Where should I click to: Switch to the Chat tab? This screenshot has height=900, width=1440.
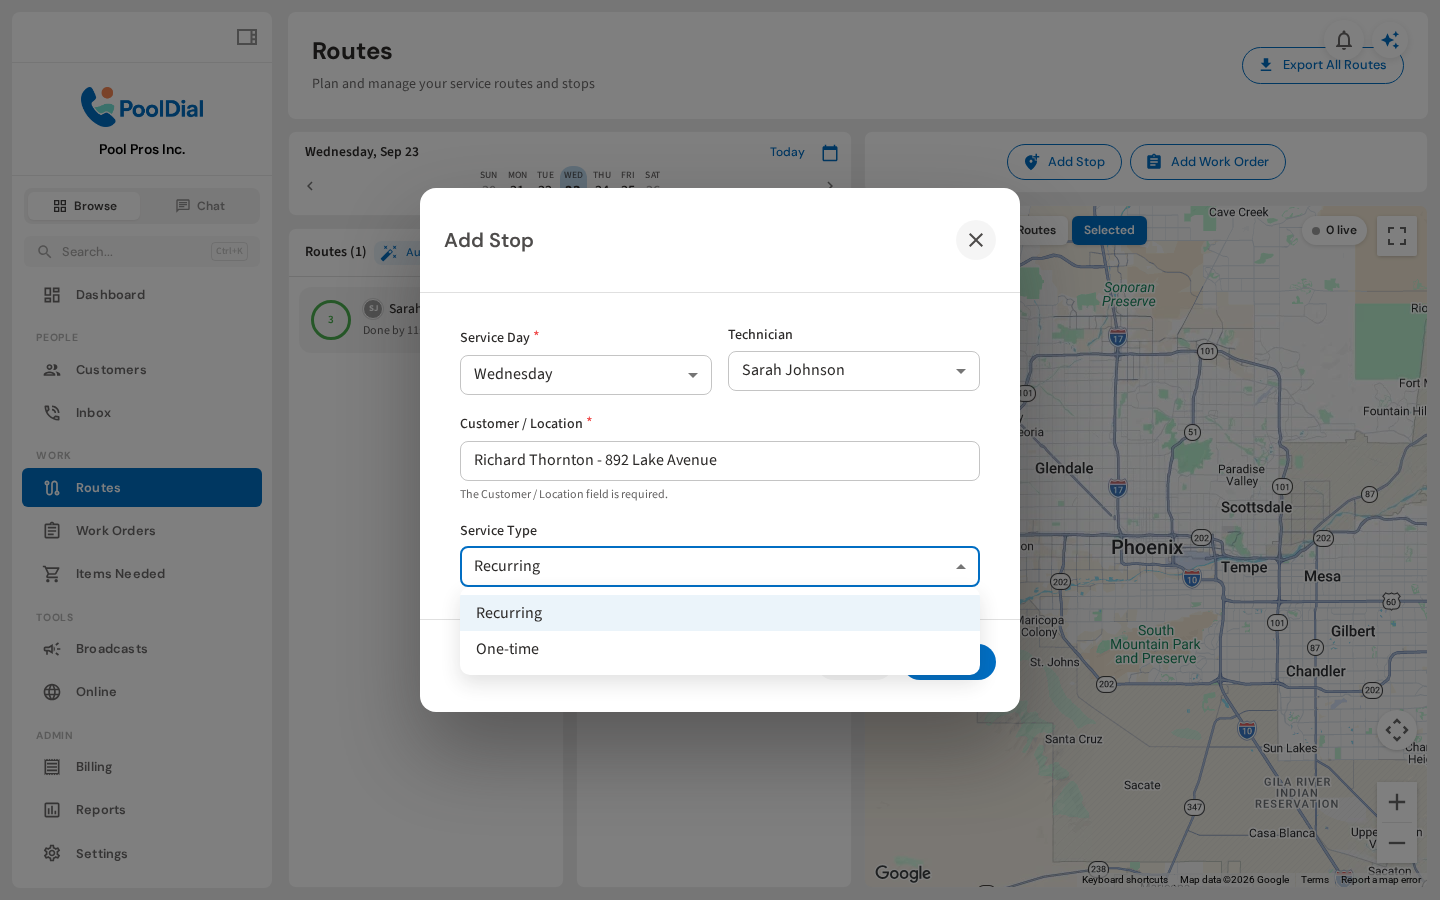pyautogui.click(x=200, y=206)
